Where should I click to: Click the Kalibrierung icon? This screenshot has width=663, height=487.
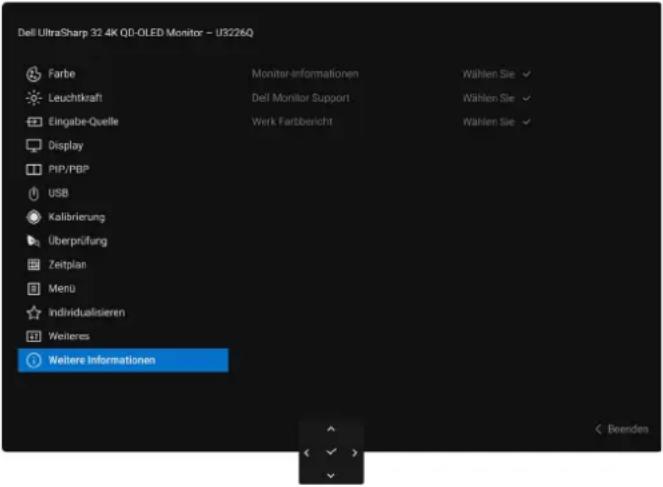click(x=34, y=217)
